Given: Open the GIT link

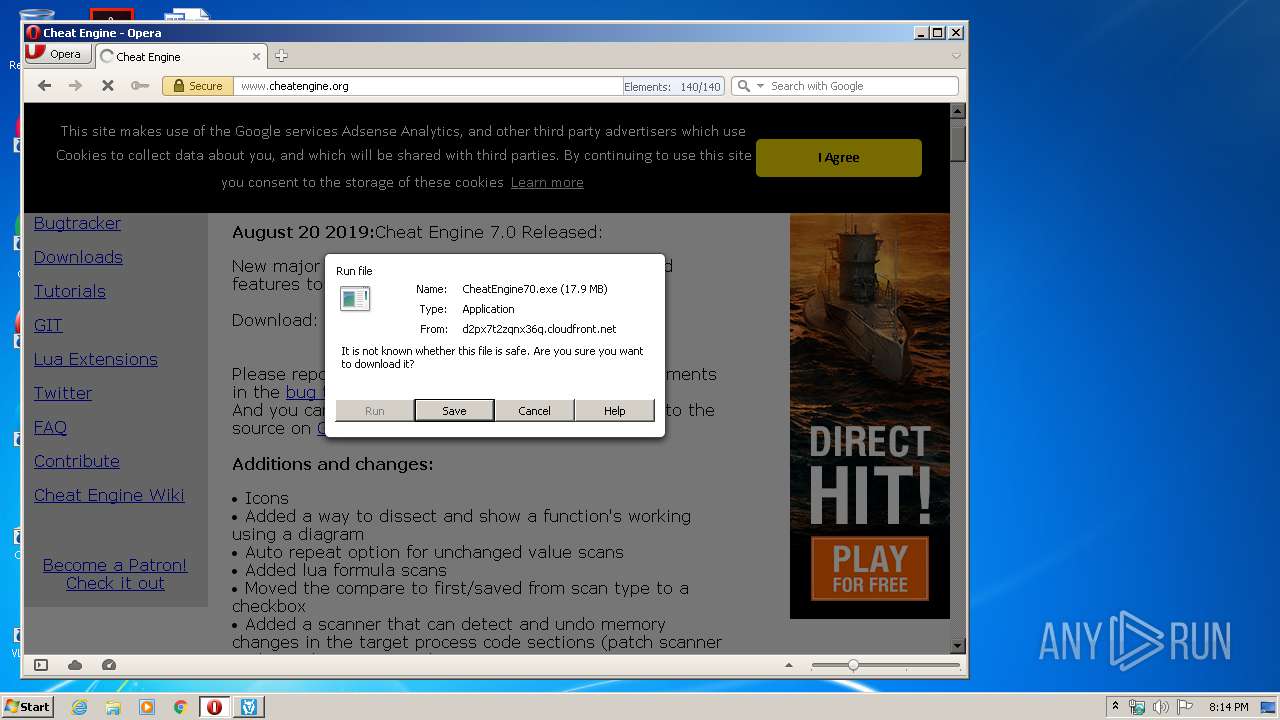Looking at the screenshot, I should point(48,325).
